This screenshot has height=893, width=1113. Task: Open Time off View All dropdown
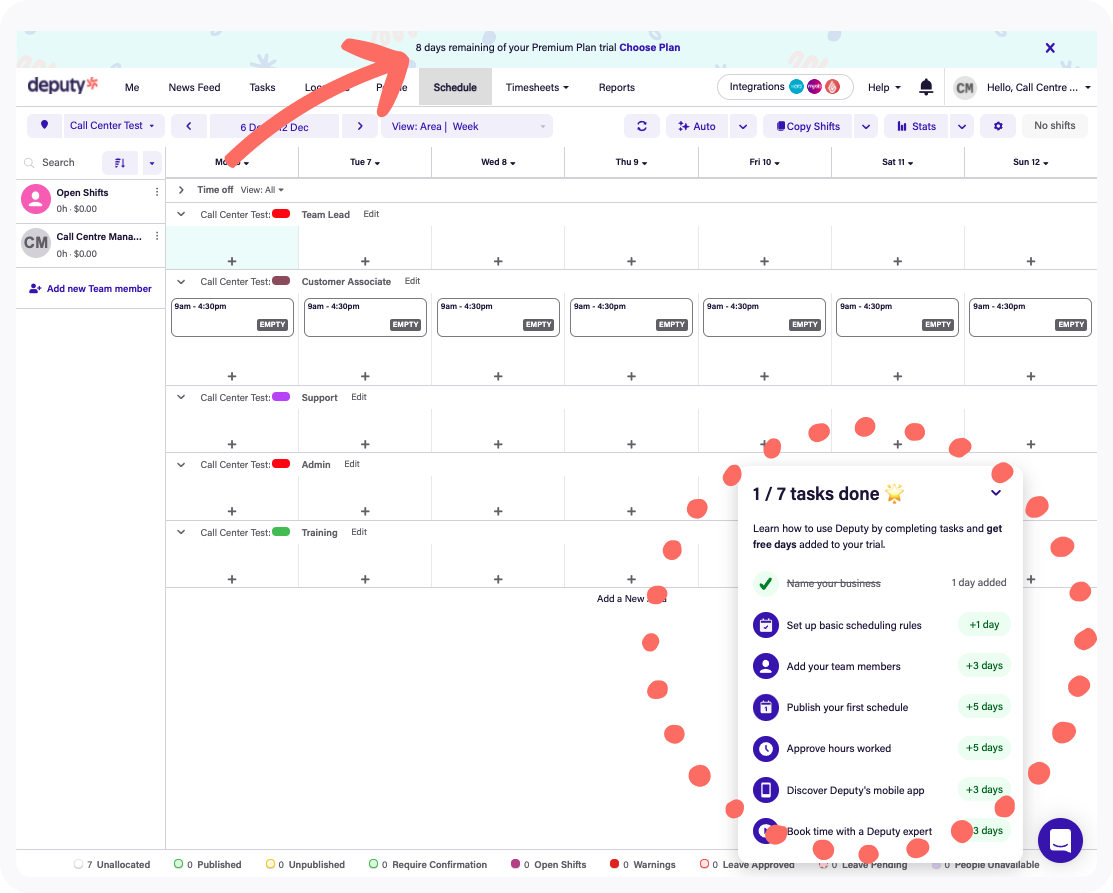pos(262,190)
